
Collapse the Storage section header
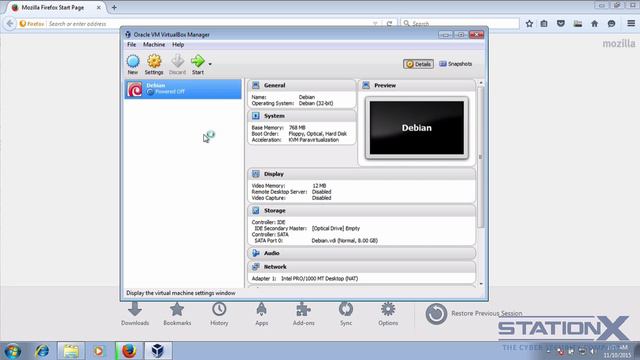click(362, 211)
